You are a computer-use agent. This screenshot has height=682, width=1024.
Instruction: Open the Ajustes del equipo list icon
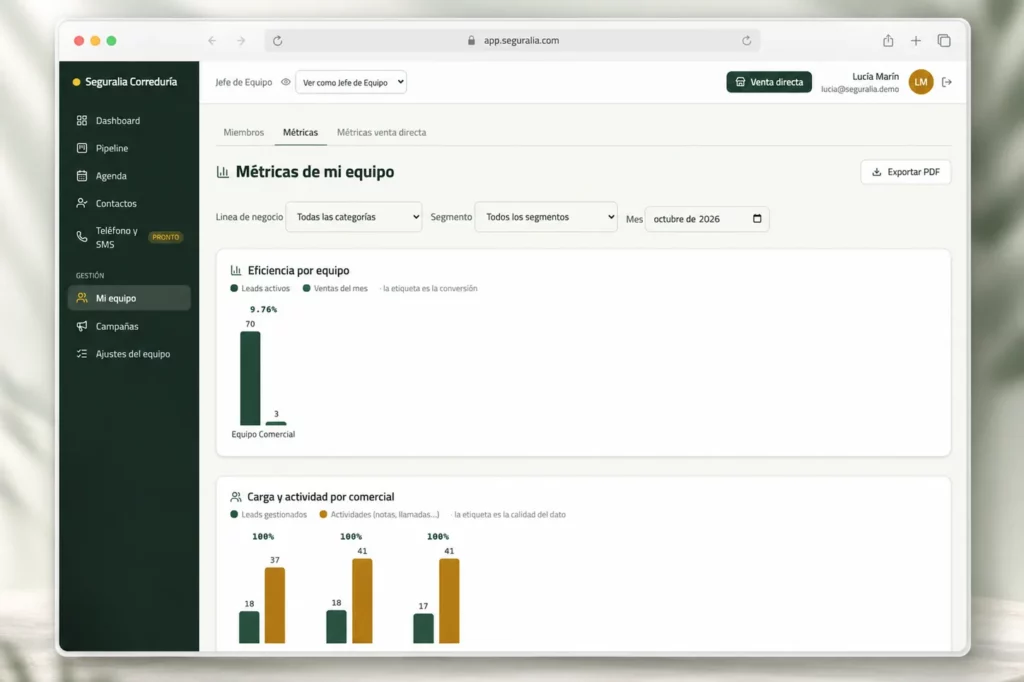82,353
